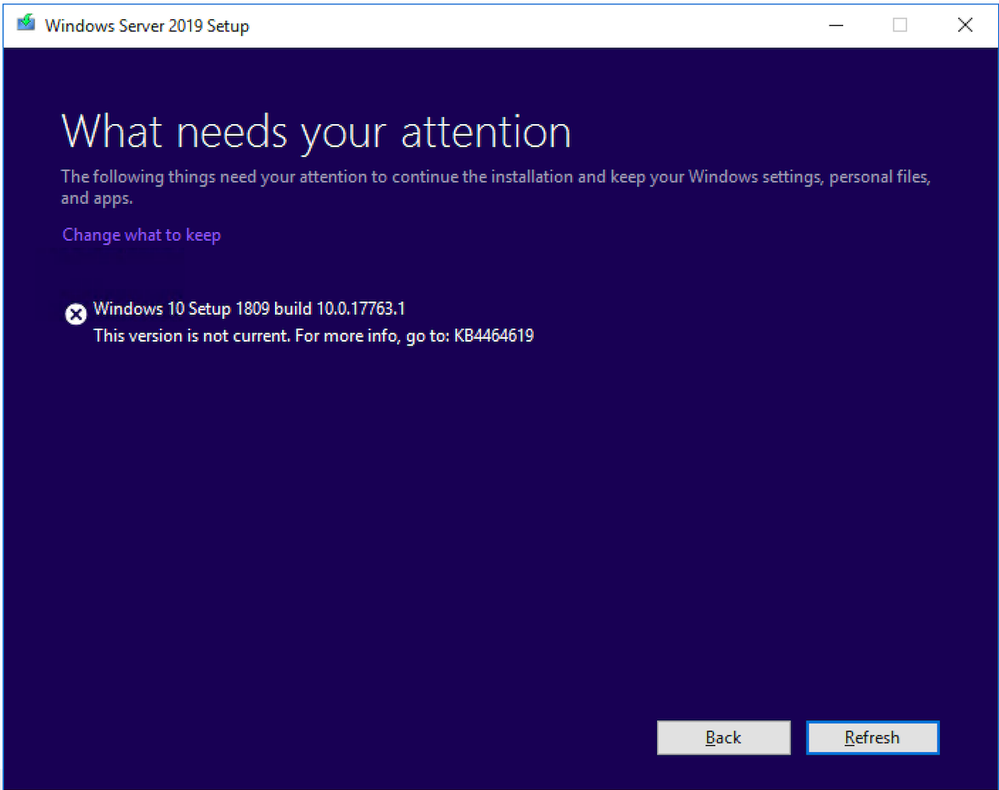Open the Change what to keep link

(x=141, y=235)
